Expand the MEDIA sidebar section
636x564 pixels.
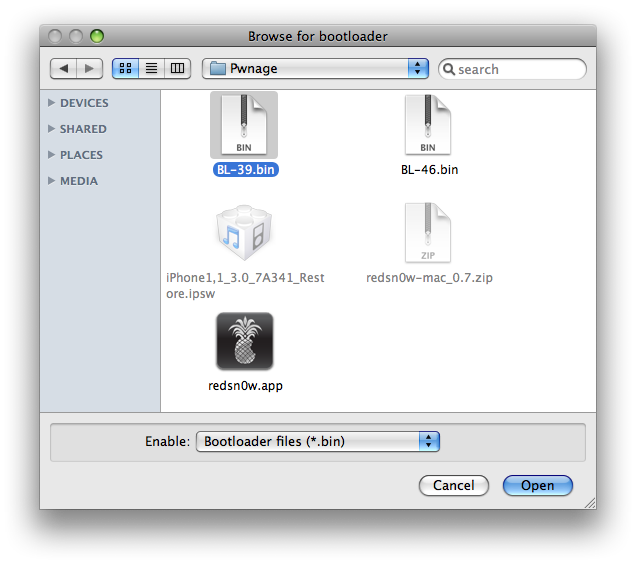pos(52,181)
